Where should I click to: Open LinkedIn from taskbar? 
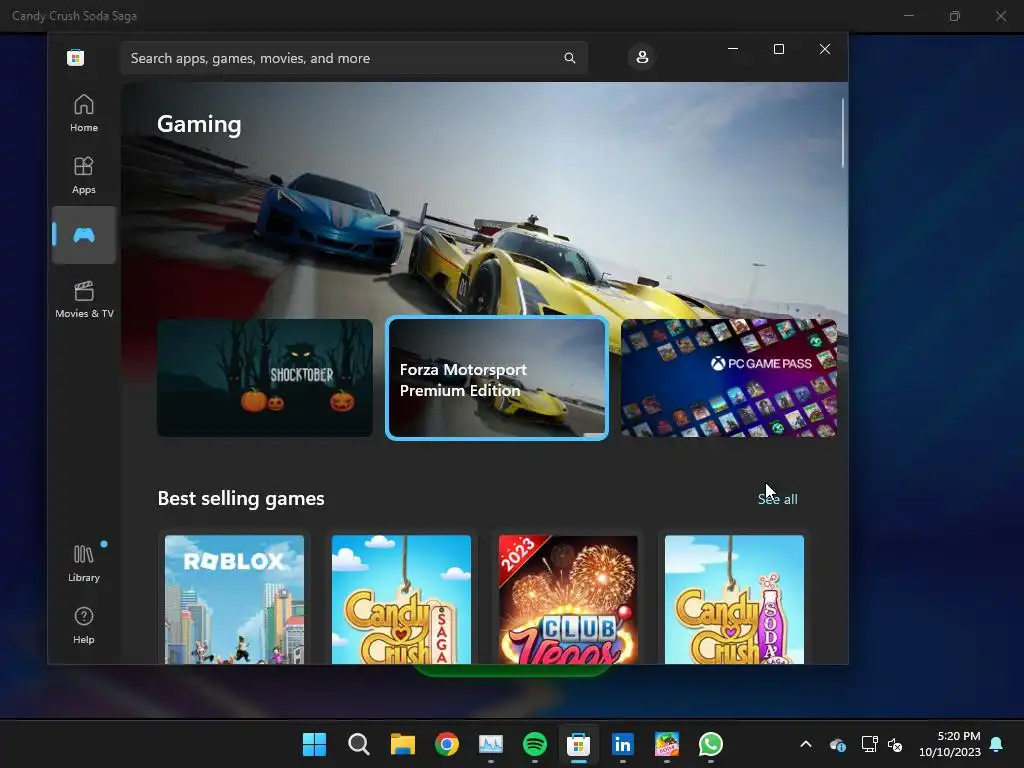tap(622, 744)
